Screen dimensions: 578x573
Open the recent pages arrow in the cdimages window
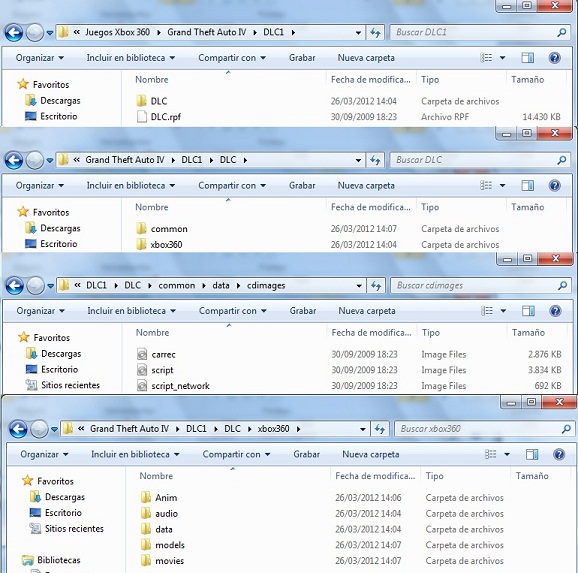(x=51, y=286)
